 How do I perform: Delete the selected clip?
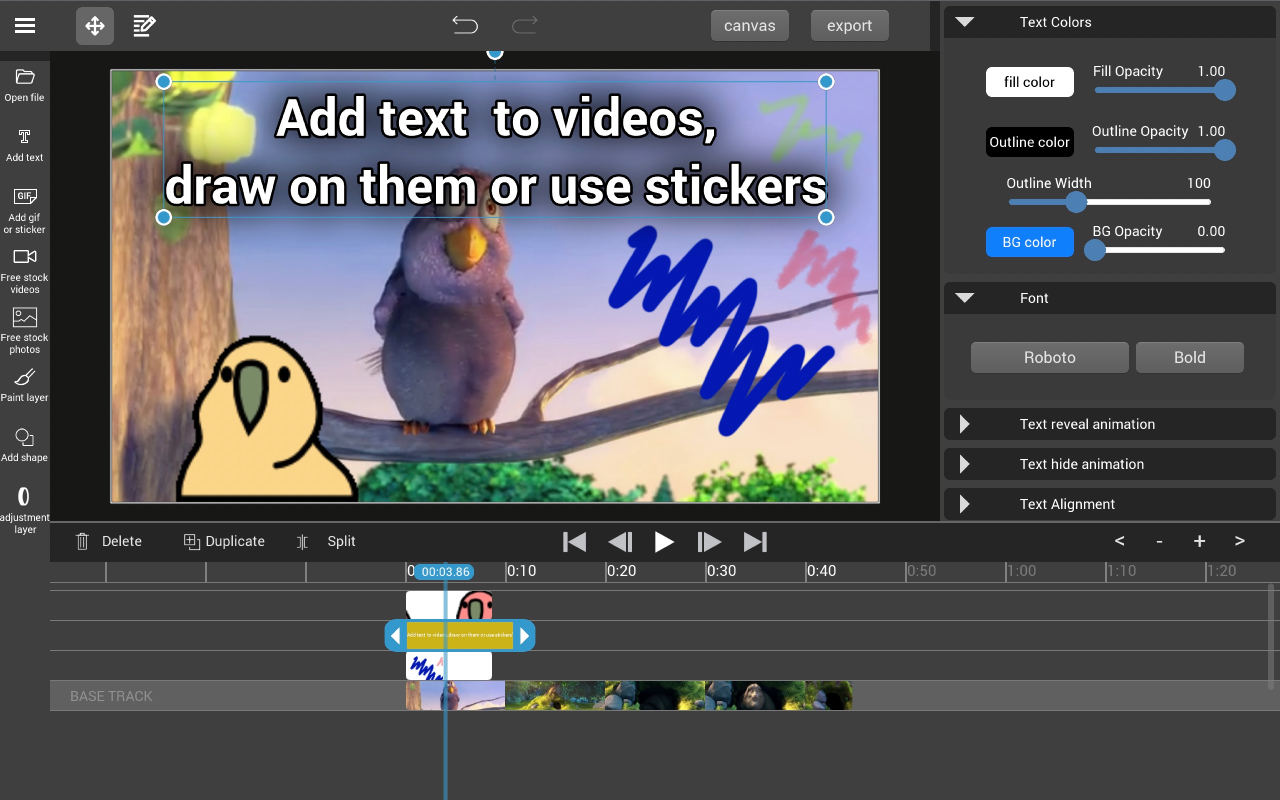[109, 541]
